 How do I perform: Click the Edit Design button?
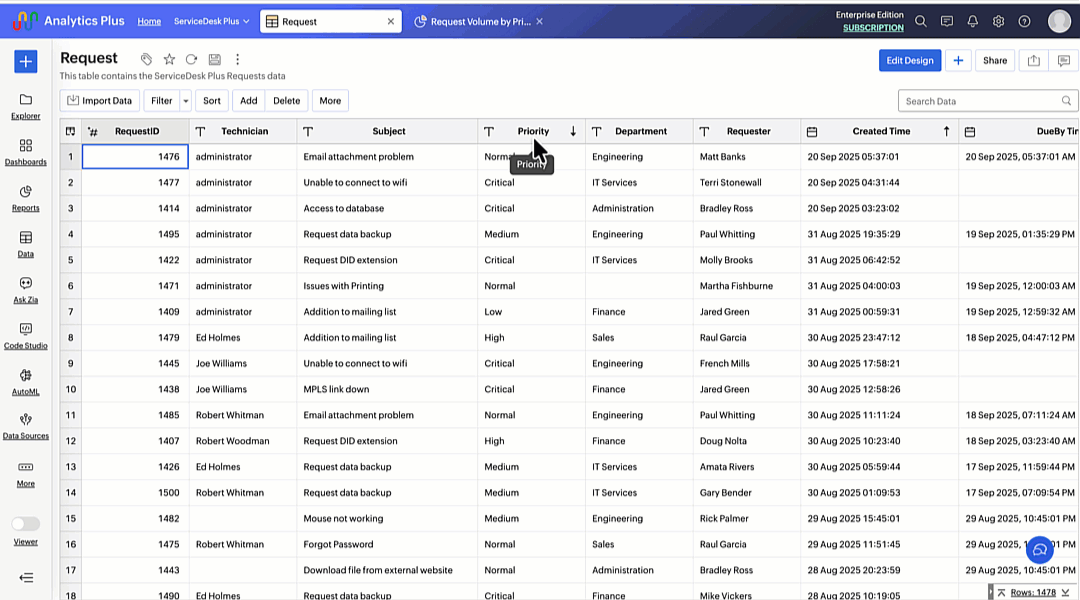pos(909,60)
